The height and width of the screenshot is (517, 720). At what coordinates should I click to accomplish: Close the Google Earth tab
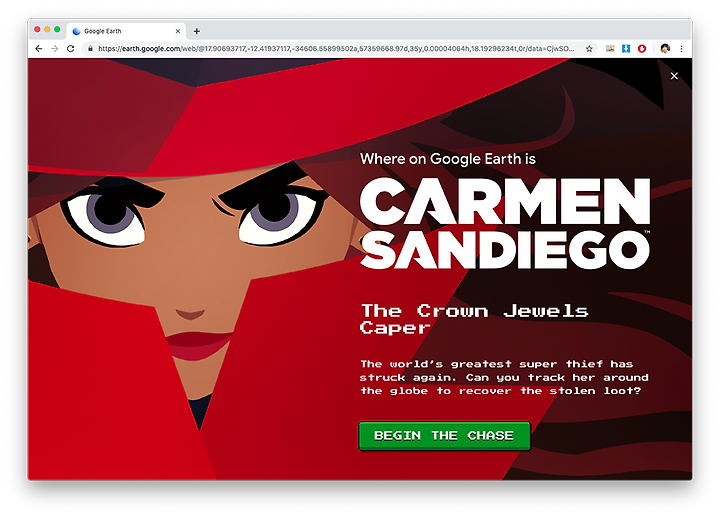point(178,31)
